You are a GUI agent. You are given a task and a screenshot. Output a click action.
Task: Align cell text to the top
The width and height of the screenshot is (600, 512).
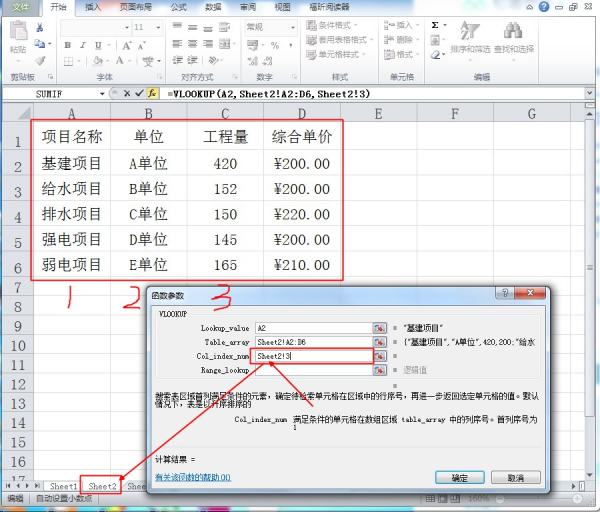pyautogui.click(x=177, y=26)
